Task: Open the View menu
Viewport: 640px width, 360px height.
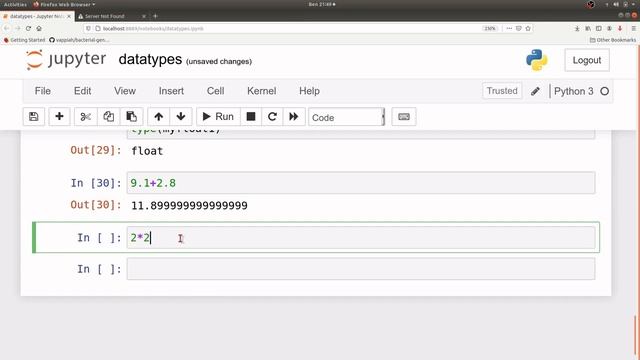Action: (125, 91)
